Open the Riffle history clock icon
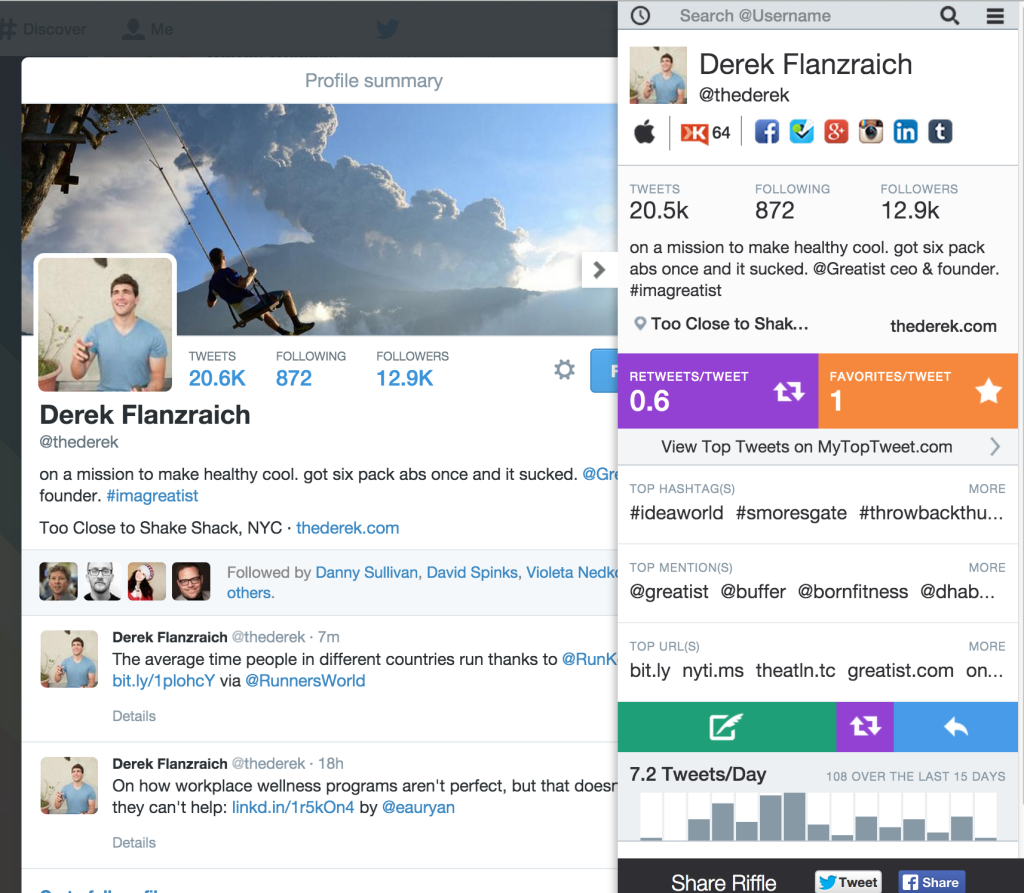Viewport: 1024px width, 893px height. click(x=640, y=16)
